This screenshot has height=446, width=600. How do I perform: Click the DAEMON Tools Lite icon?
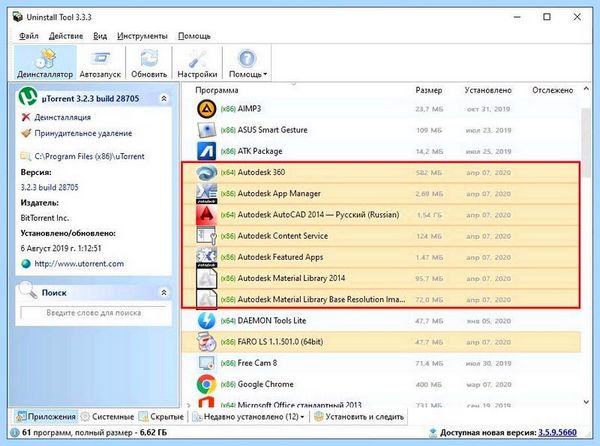pyautogui.click(x=207, y=321)
